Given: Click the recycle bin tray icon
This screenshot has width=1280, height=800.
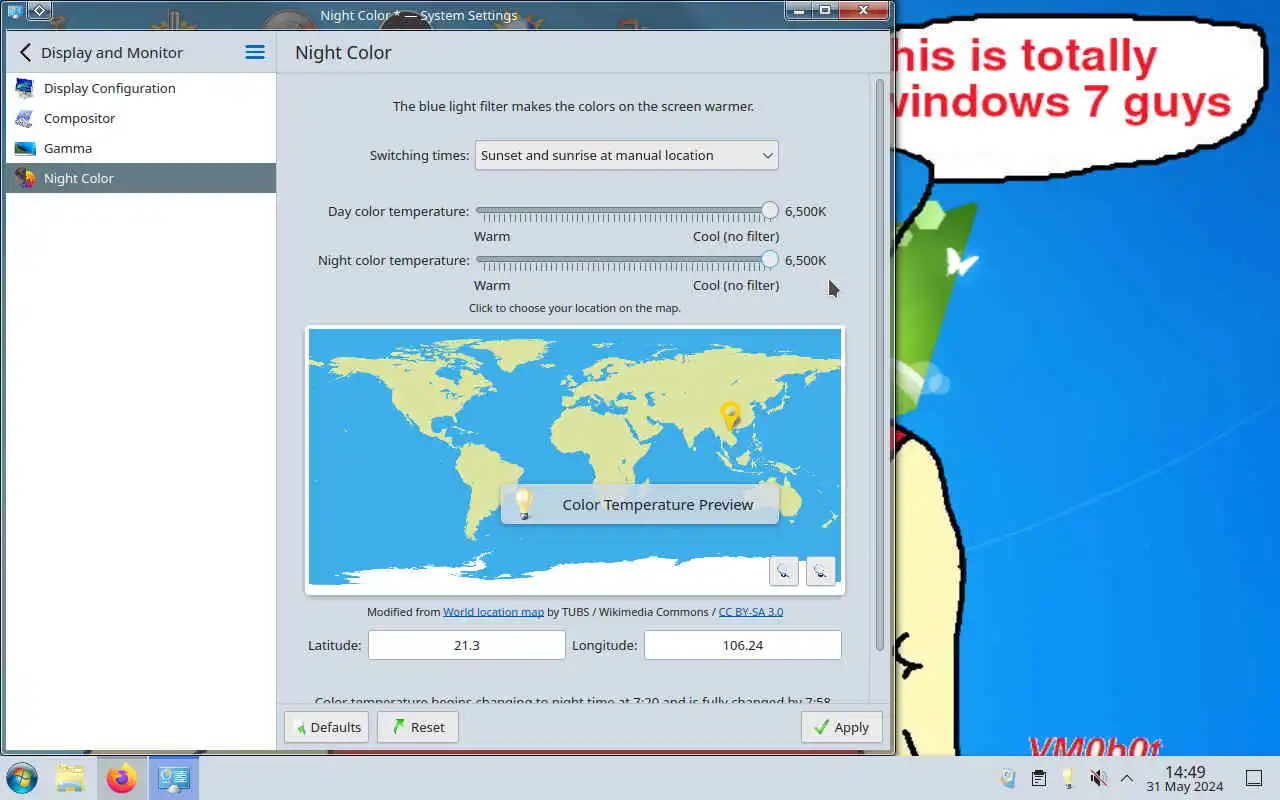Looking at the screenshot, I should pos(1008,778).
